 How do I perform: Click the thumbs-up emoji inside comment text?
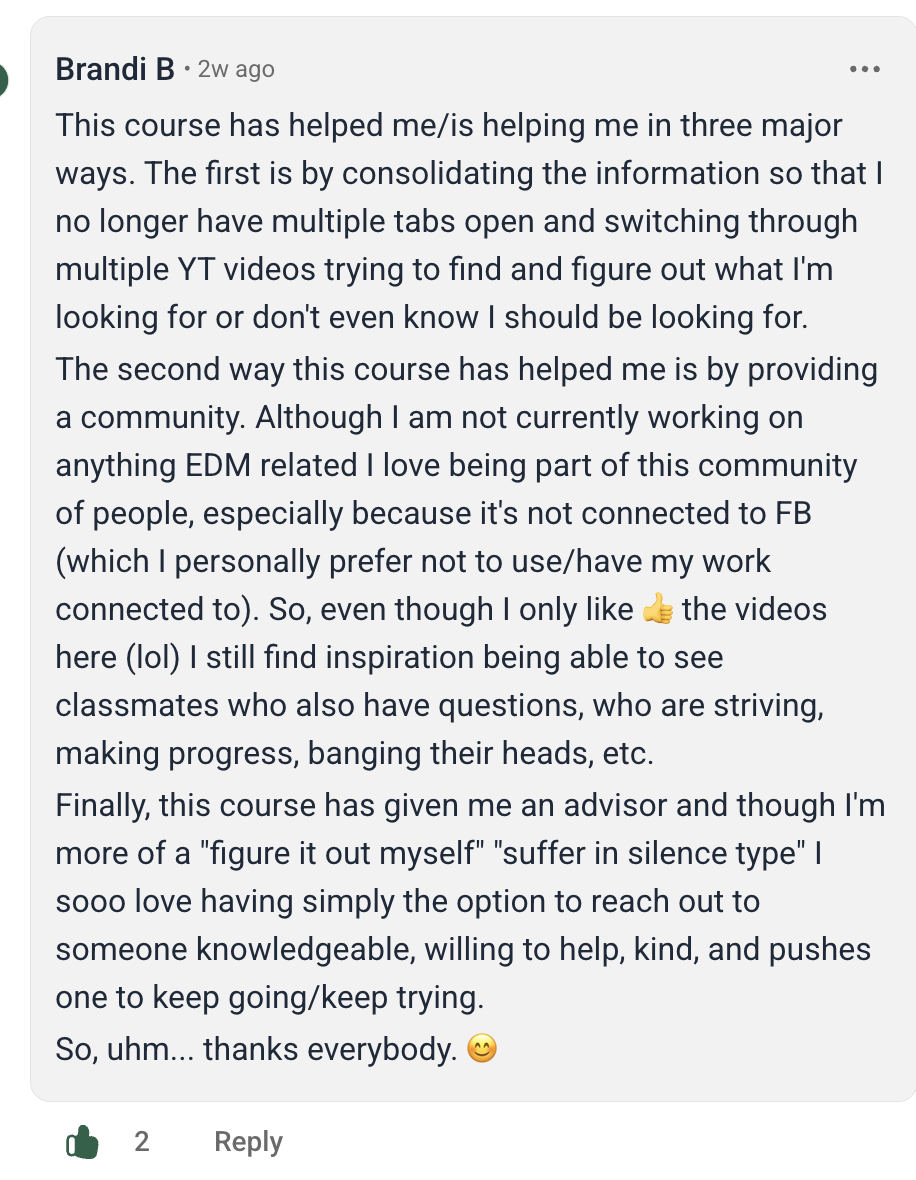pos(658,609)
